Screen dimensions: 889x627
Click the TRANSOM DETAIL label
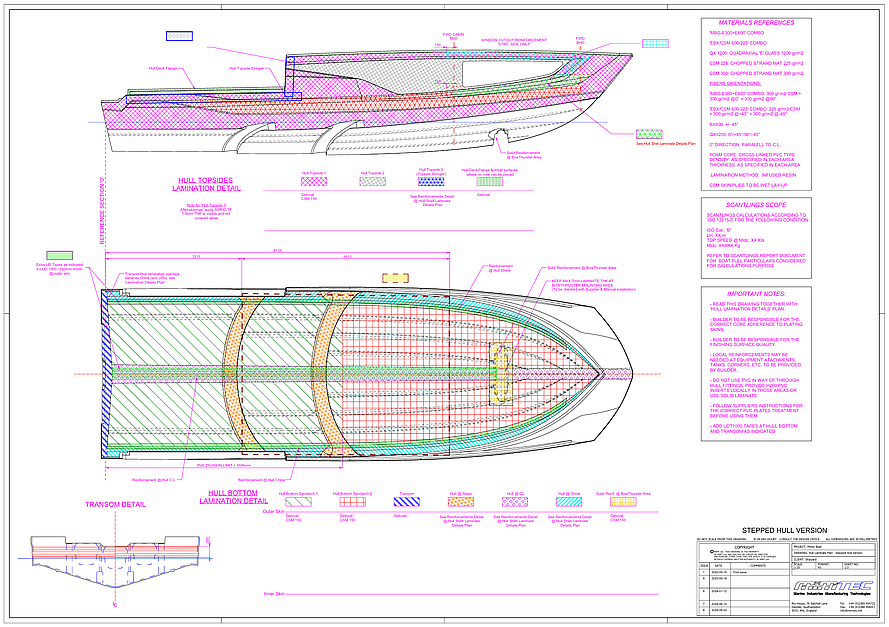click(x=118, y=504)
